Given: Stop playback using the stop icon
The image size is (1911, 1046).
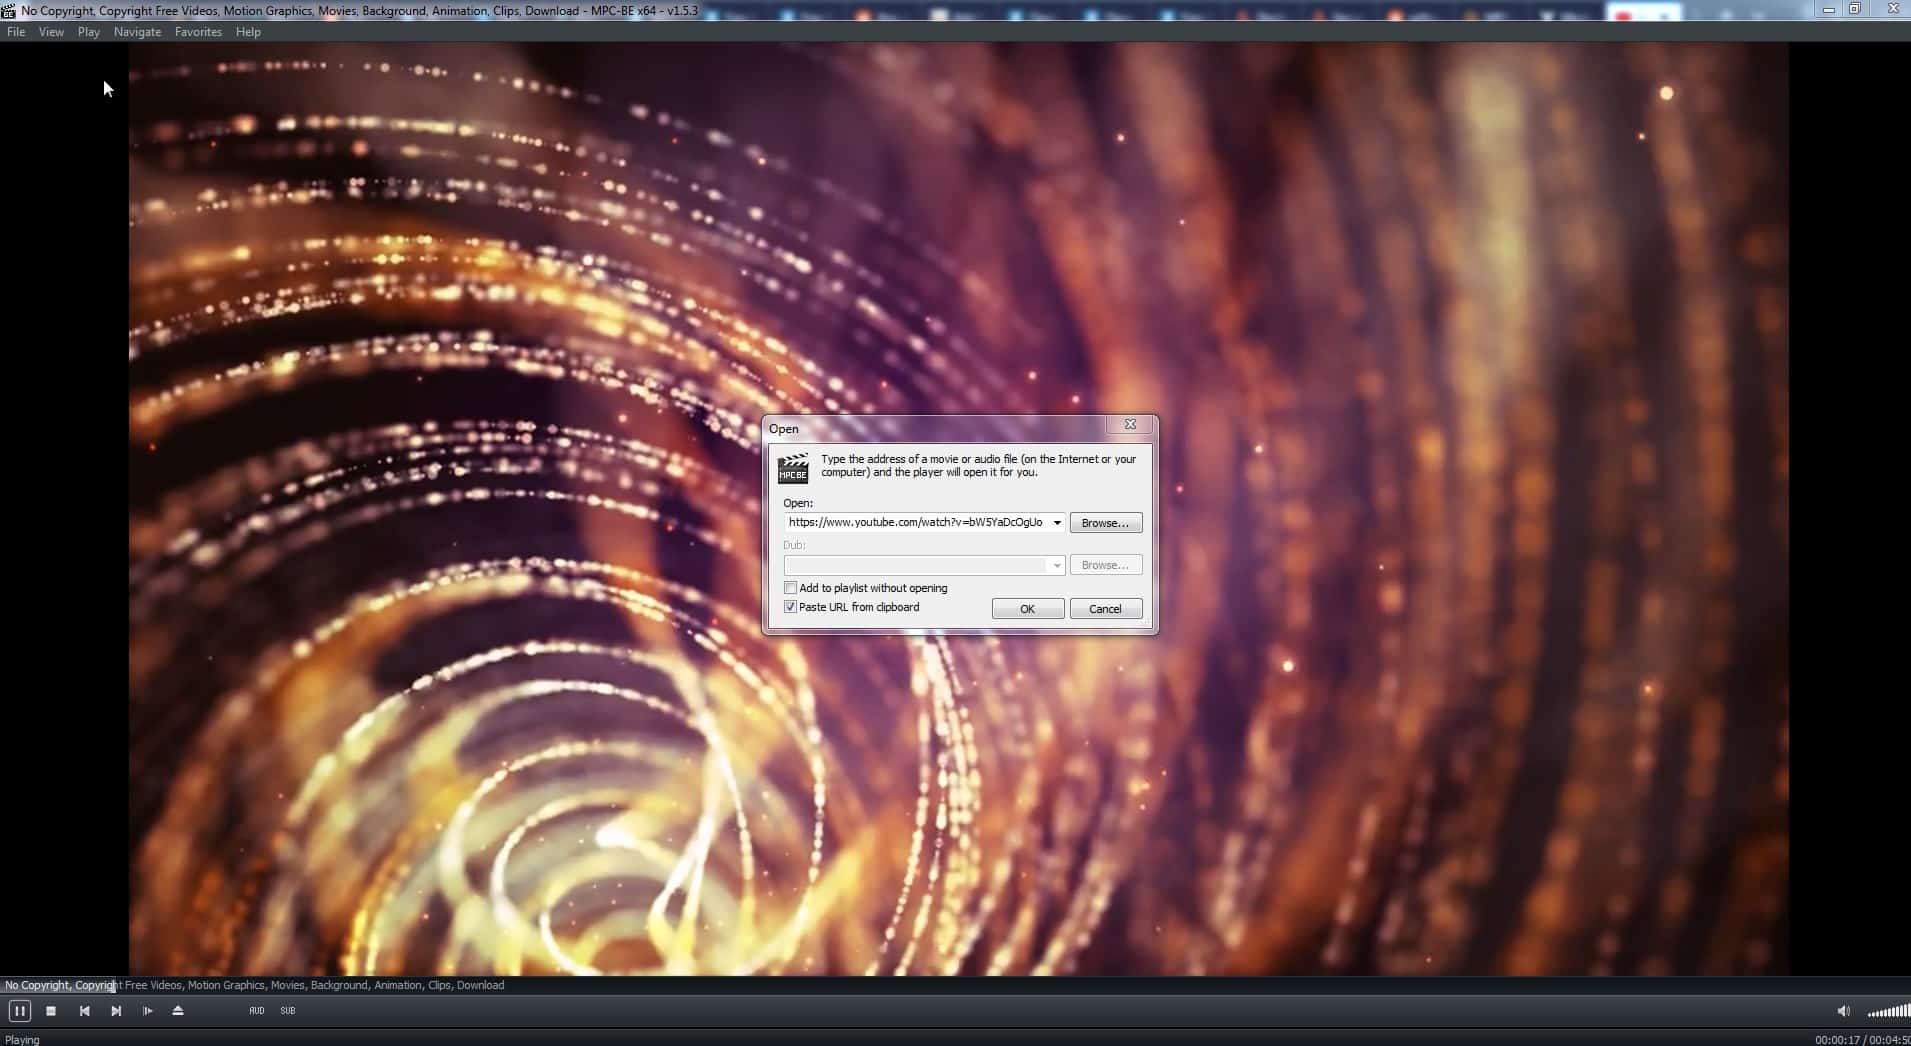Looking at the screenshot, I should (51, 1011).
